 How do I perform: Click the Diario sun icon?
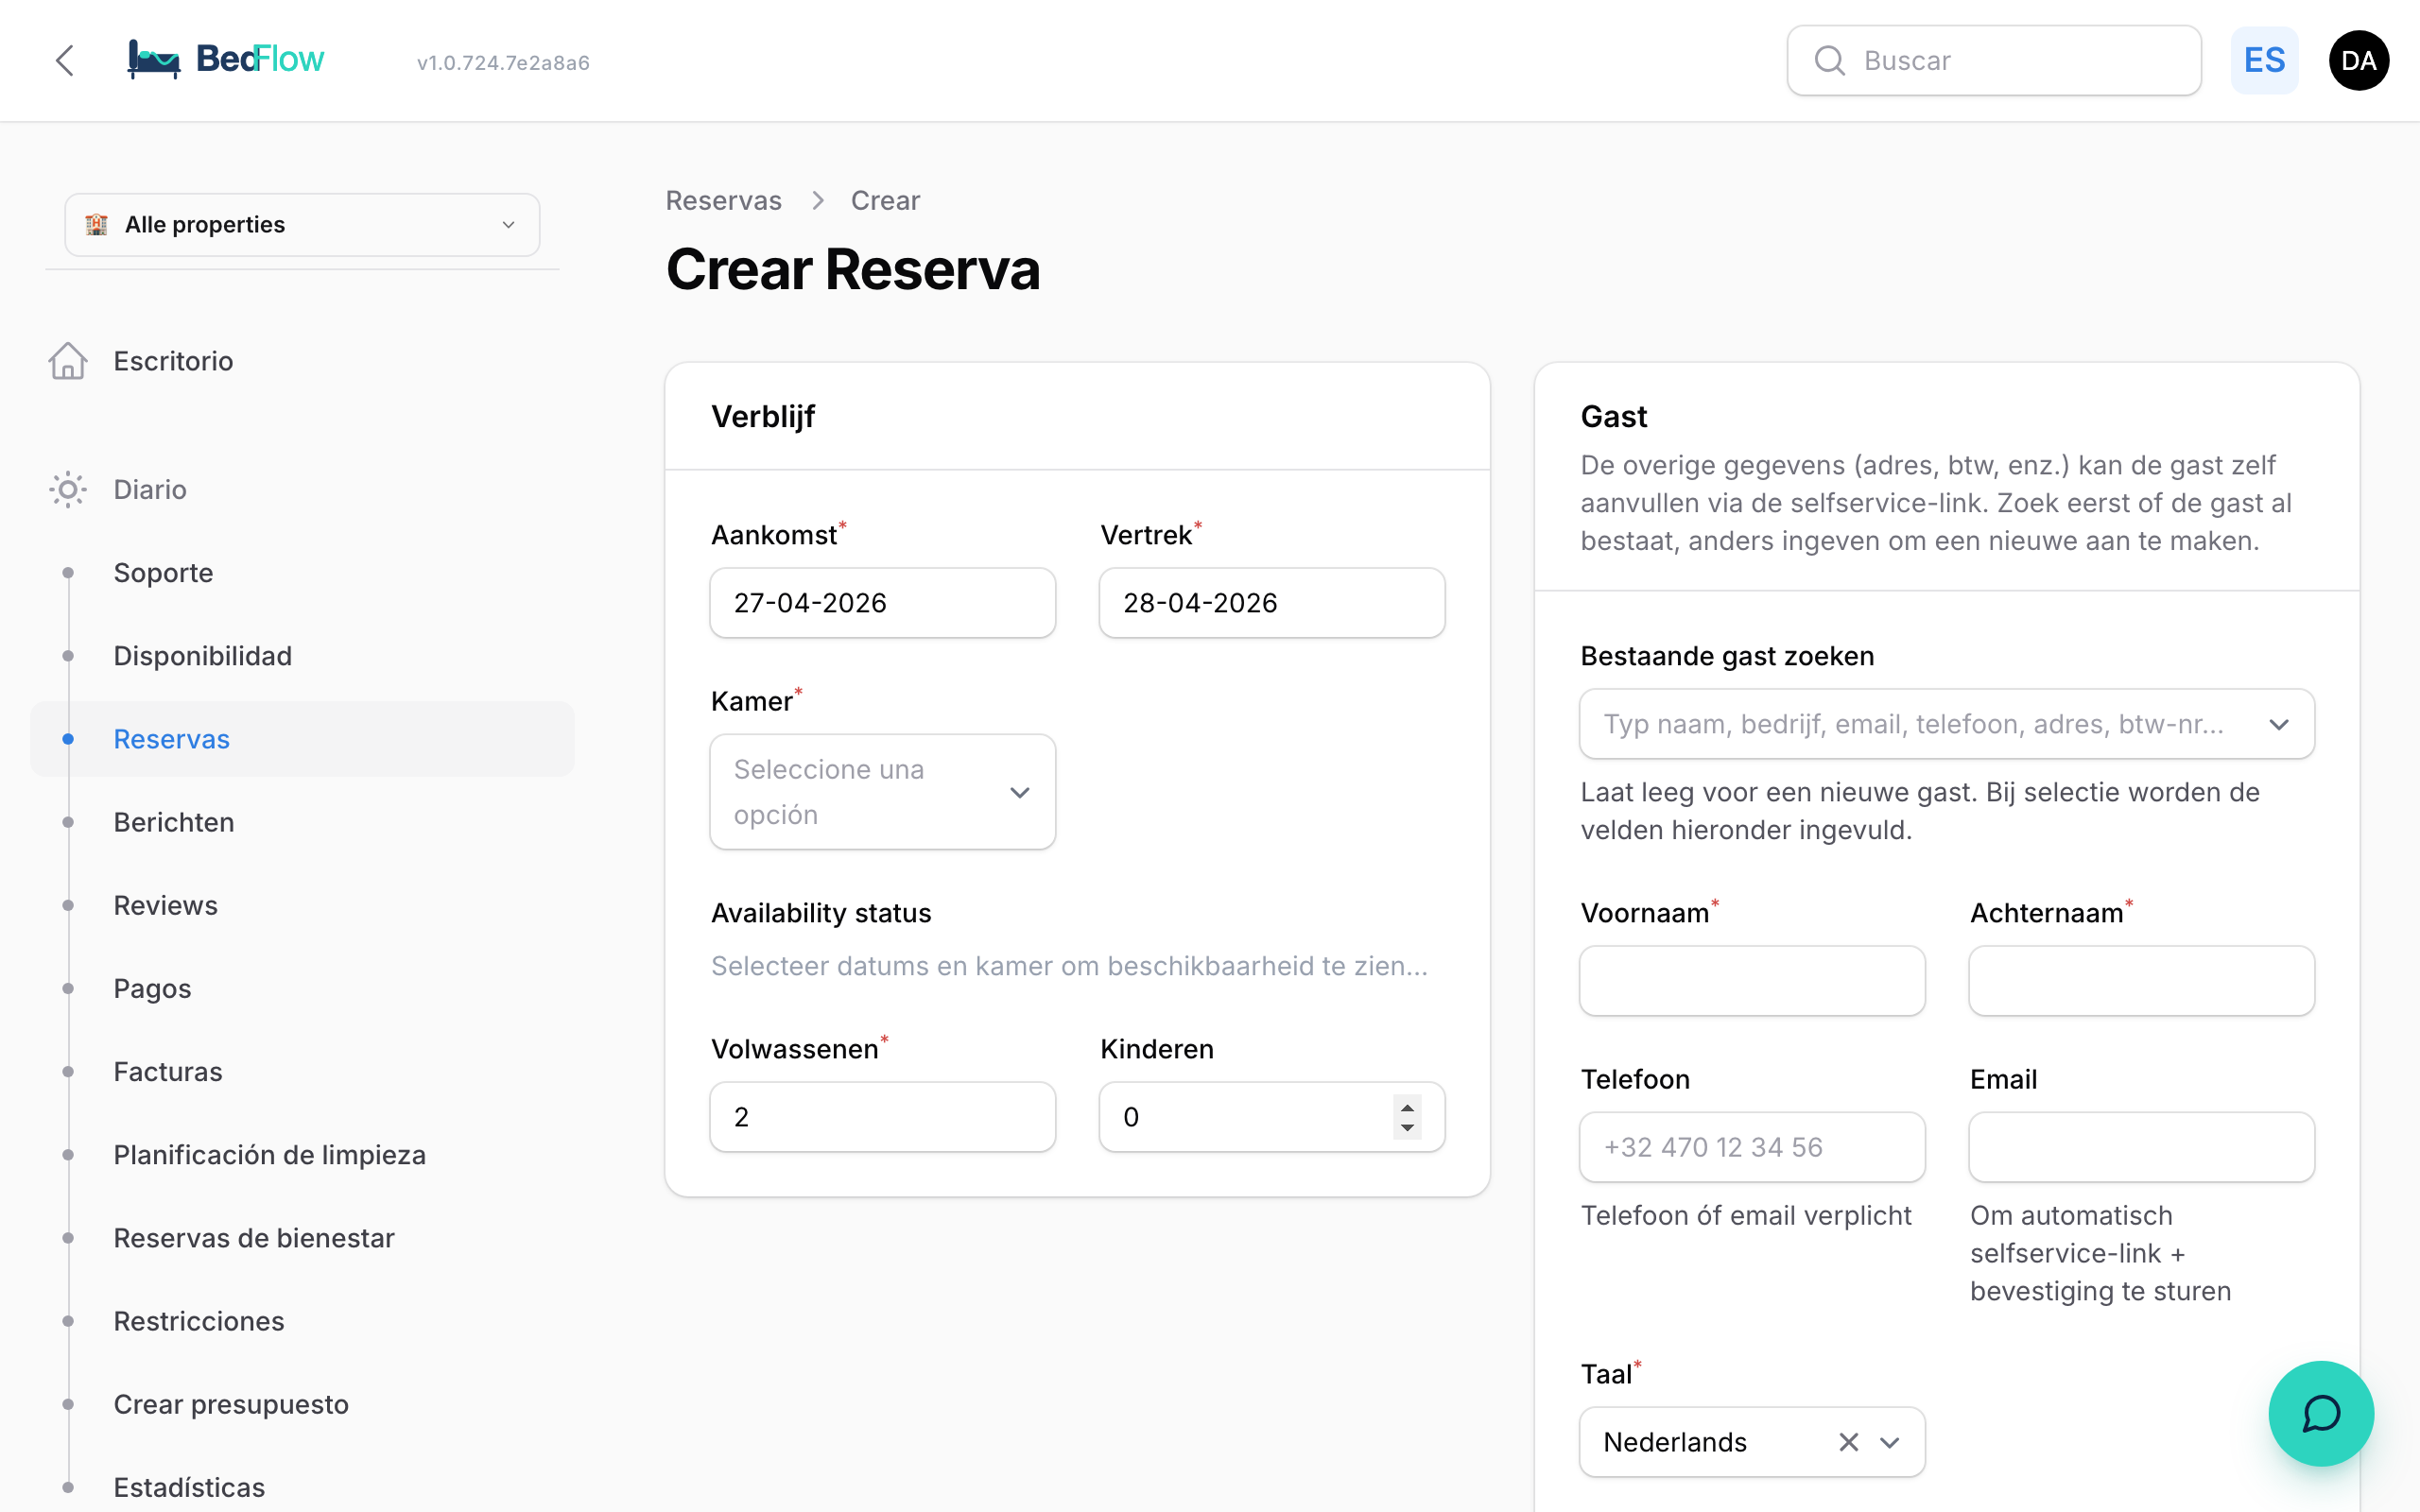(68, 489)
